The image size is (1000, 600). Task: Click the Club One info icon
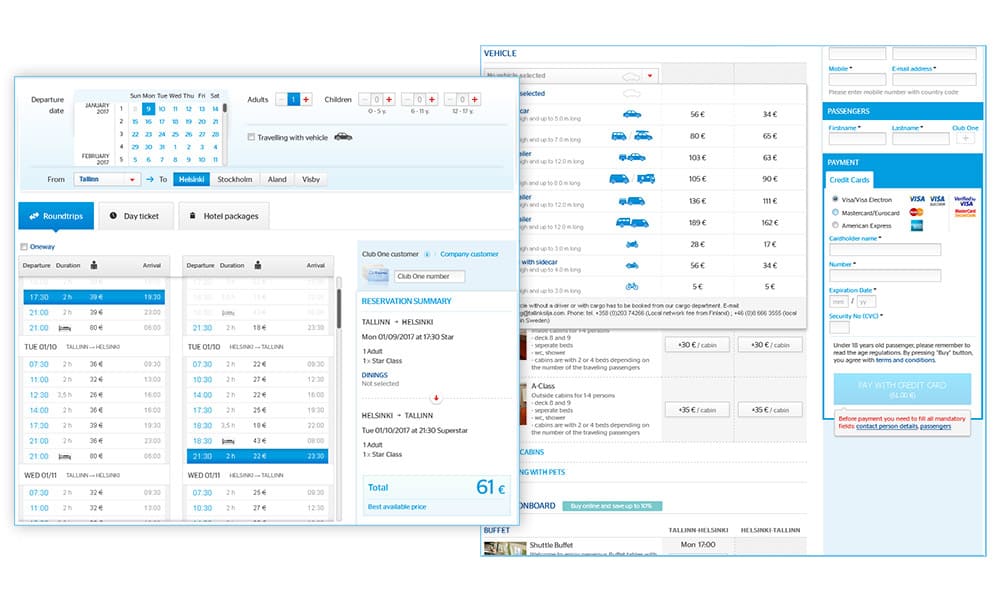[427, 254]
